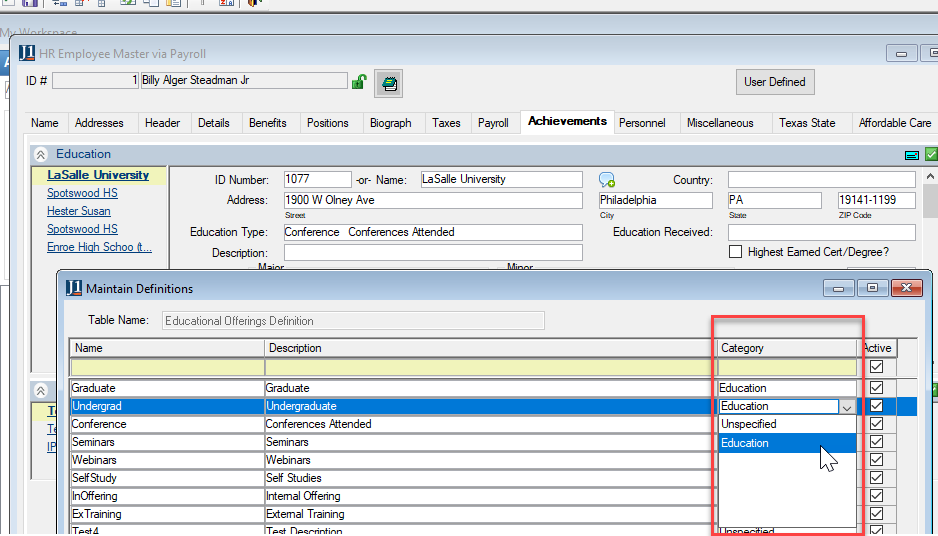Switch to the Benefits tab

pyautogui.click(x=268, y=123)
